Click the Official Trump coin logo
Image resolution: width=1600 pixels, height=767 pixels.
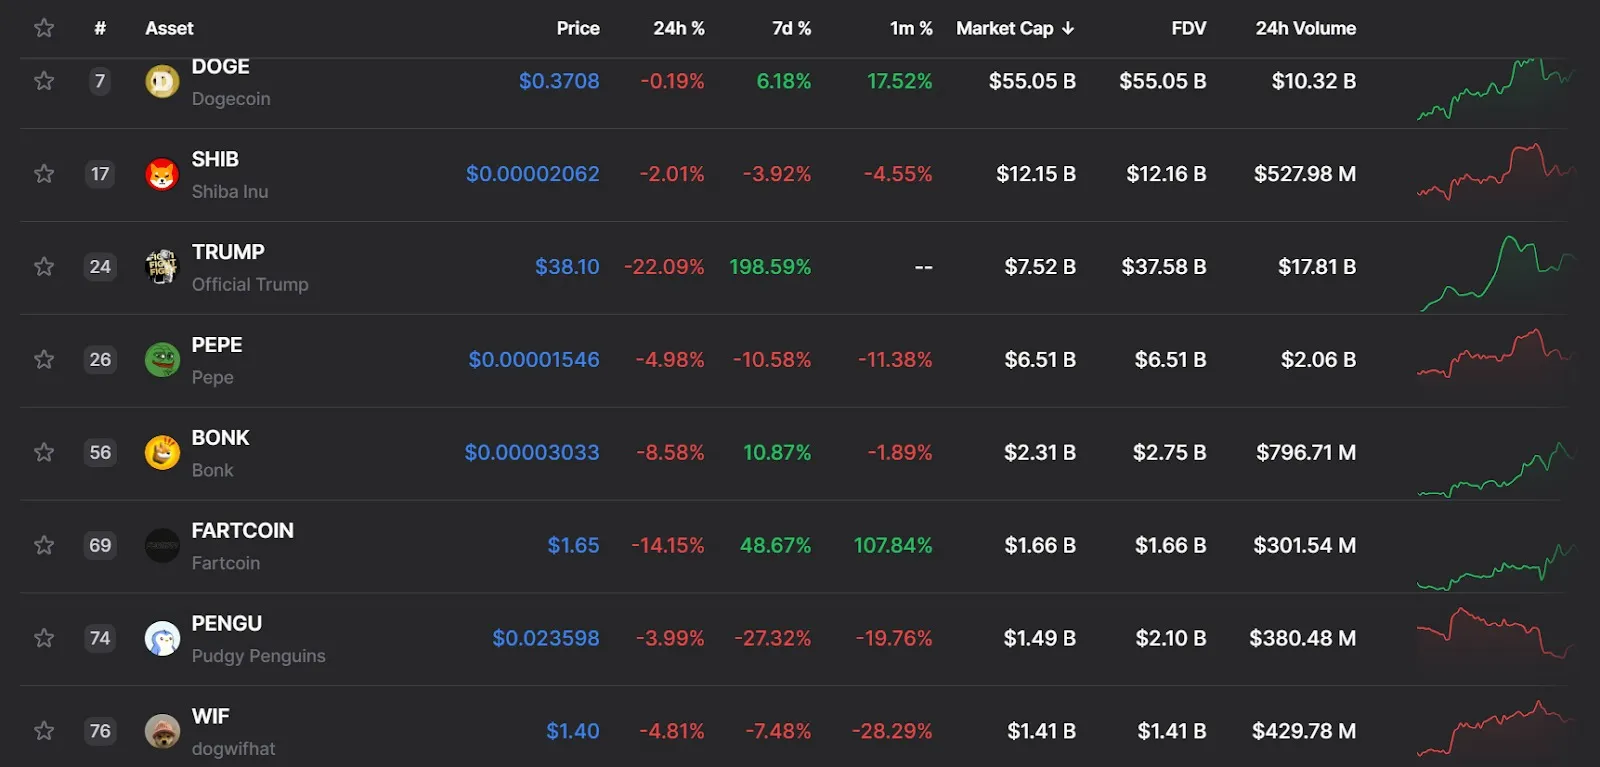[x=162, y=267]
